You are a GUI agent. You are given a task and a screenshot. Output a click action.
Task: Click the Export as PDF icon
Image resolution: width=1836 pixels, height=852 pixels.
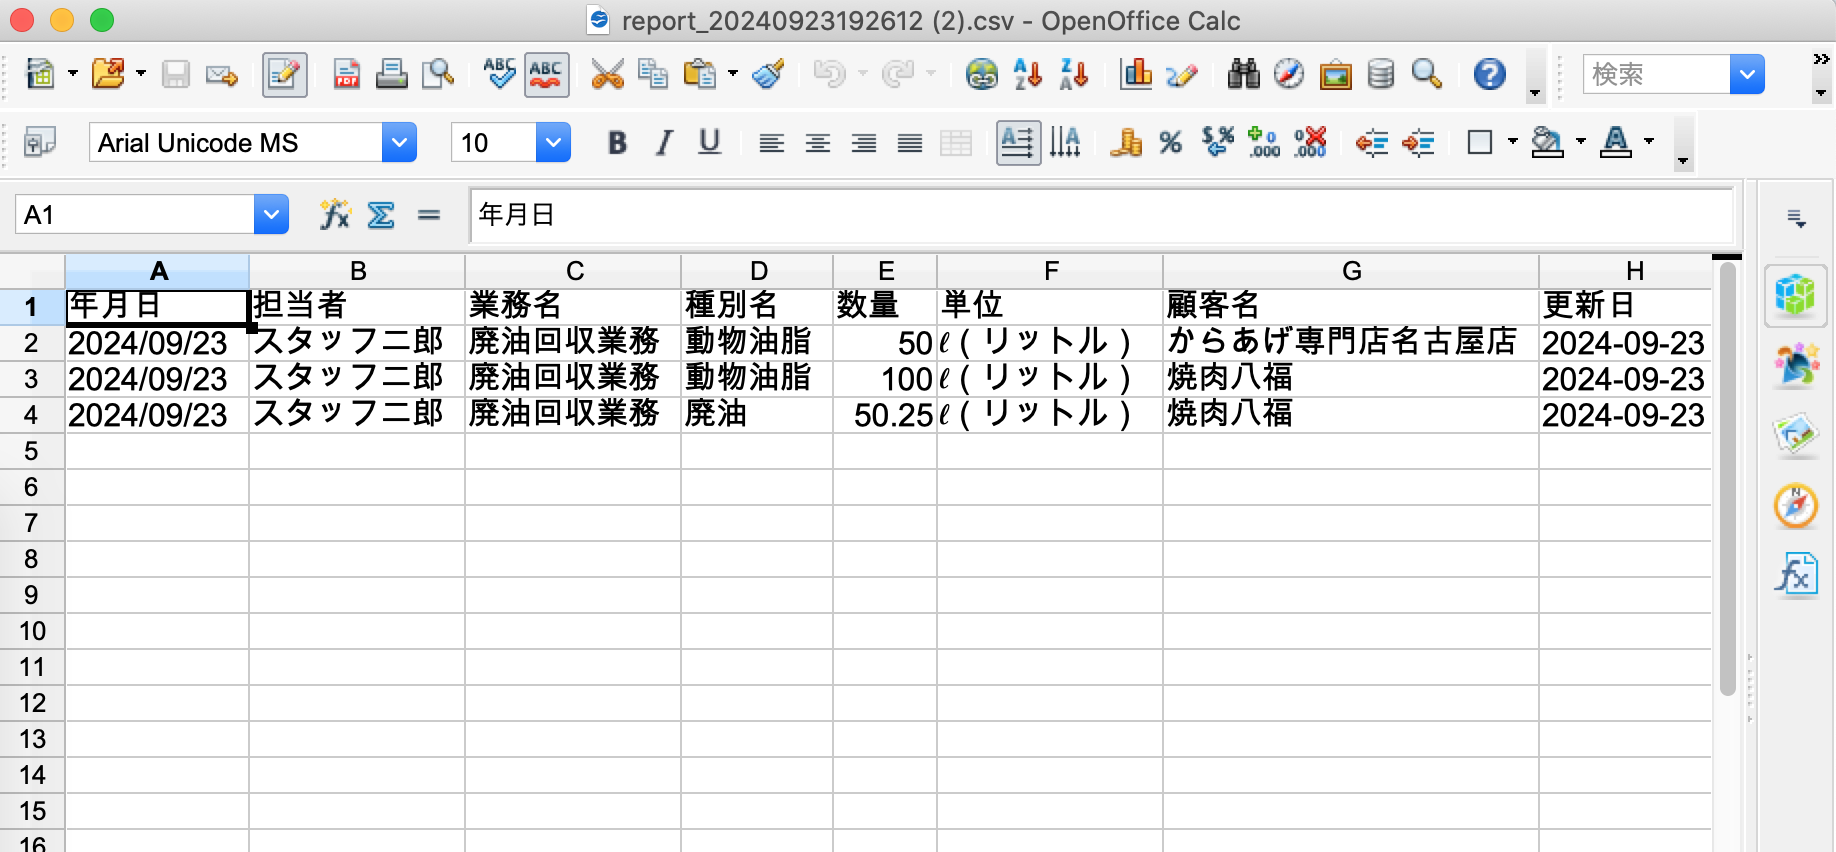pyautogui.click(x=346, y=75)
